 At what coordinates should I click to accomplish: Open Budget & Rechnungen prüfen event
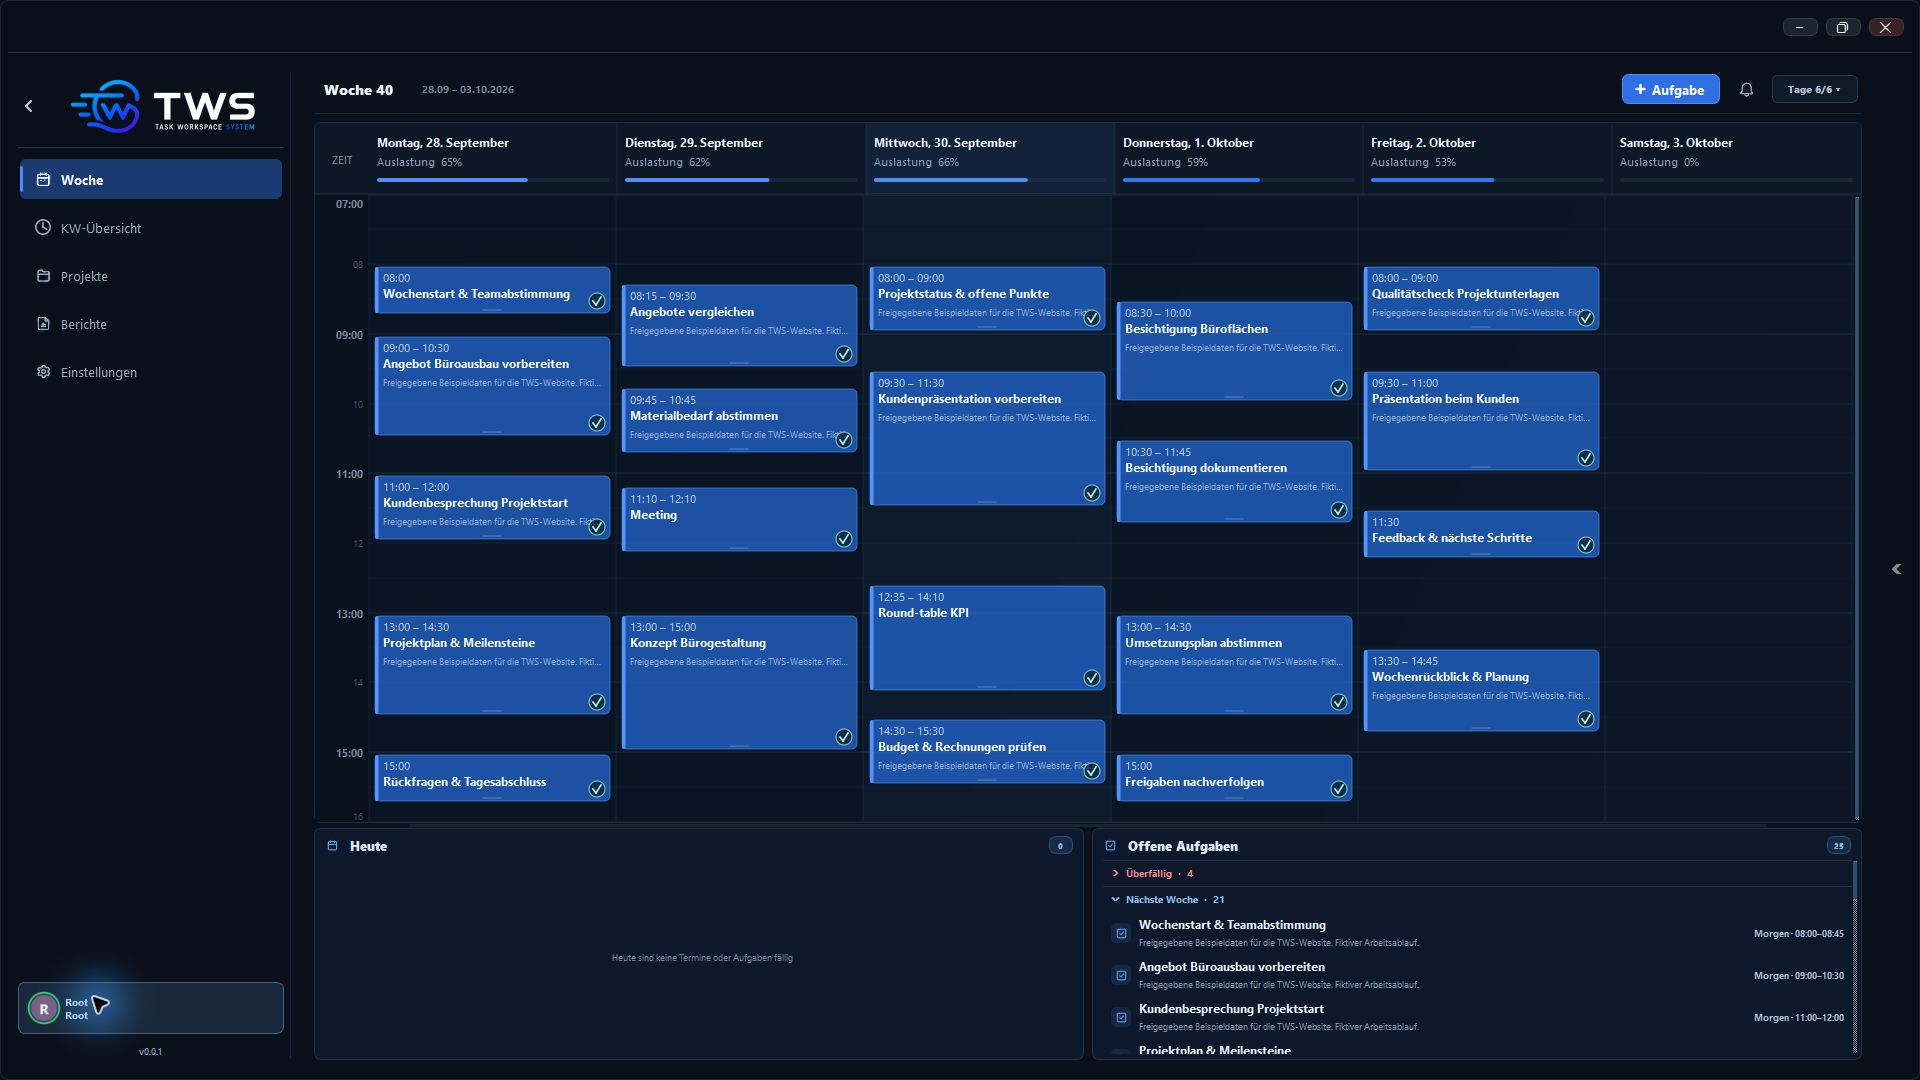click(x=987, y=751)
